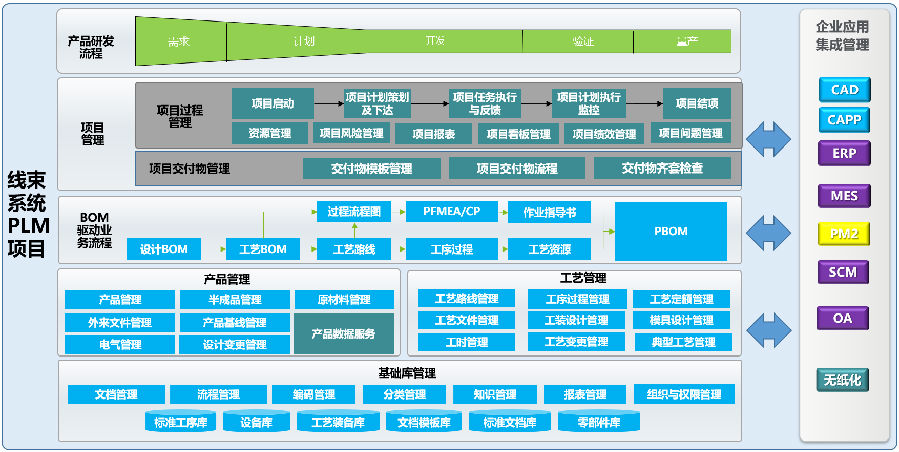Click the 项目计划策划及下达 step
The image size is (899, 452).
[x=377, y=103]
